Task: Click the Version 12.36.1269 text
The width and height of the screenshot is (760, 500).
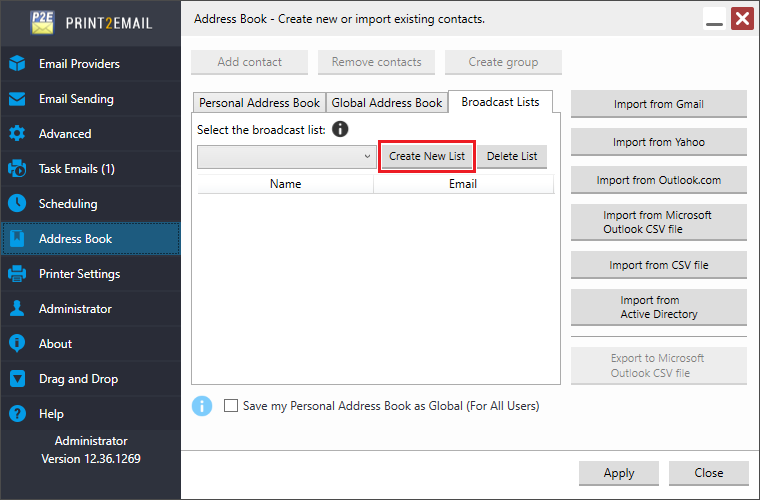Action: (91, 459)
